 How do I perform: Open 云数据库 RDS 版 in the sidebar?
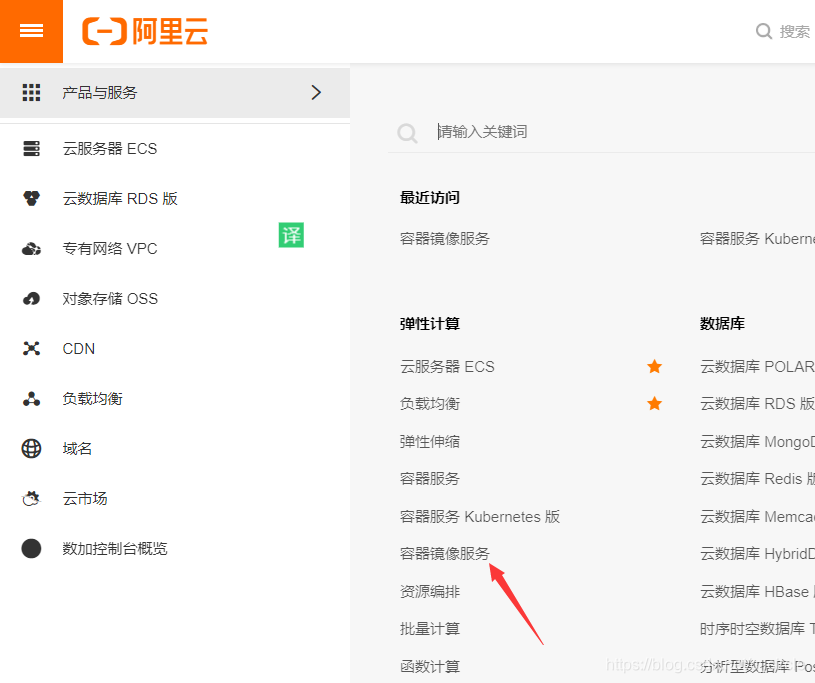coord(120,199)
